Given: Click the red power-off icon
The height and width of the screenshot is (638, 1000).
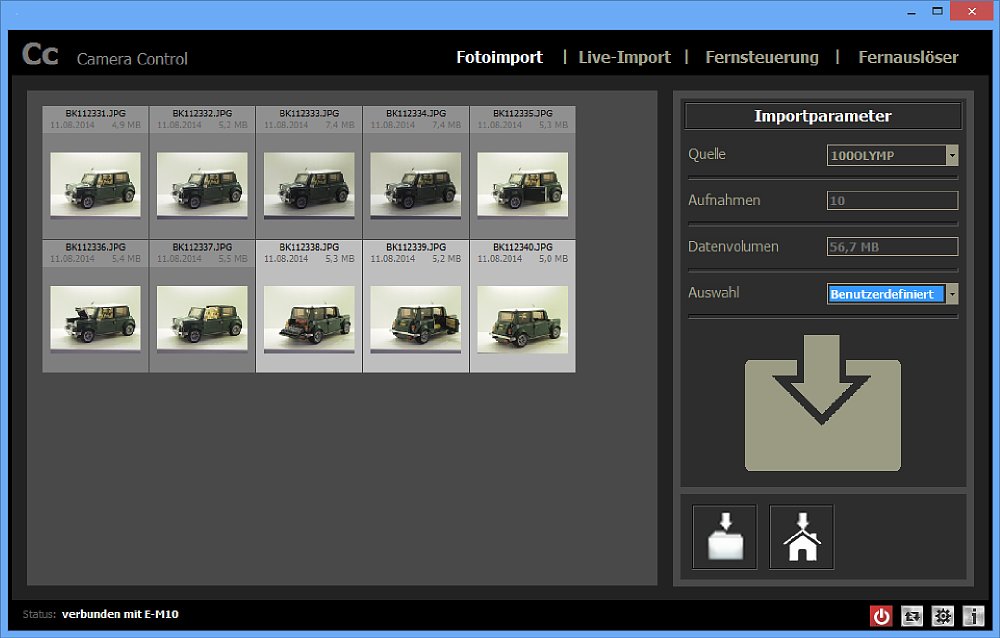Looking at the screenshot, I should coord(881,617).
